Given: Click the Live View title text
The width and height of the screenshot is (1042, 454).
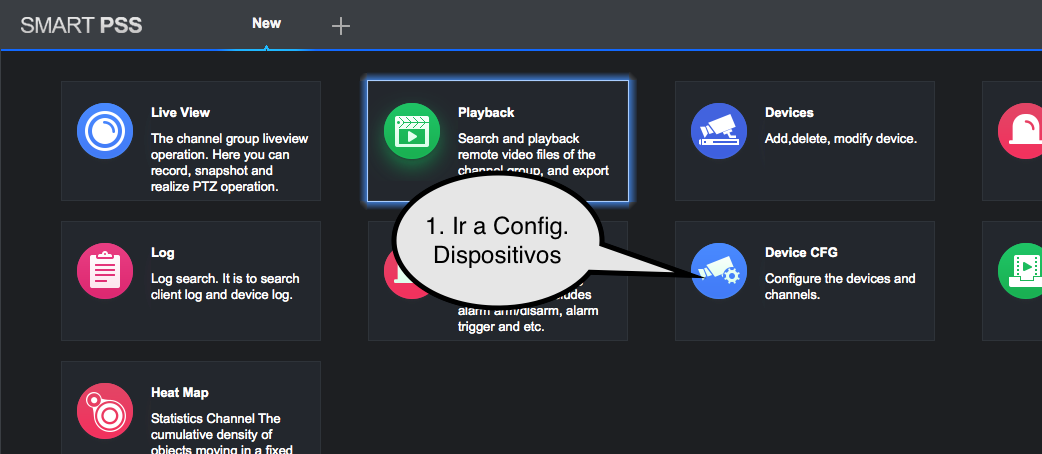Looking at the screenshot, I should click(x=181, y=113).
